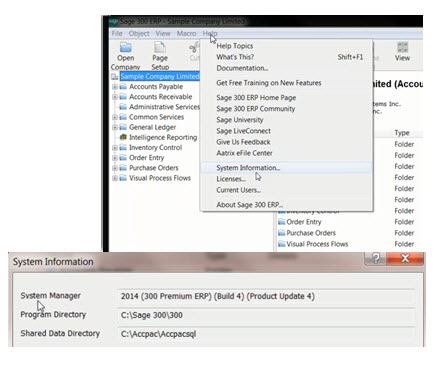The height and width of the screenshot is (365, 436).
Task: Click Visual Process Flows icon in right pane
Action: click(282, 244)
